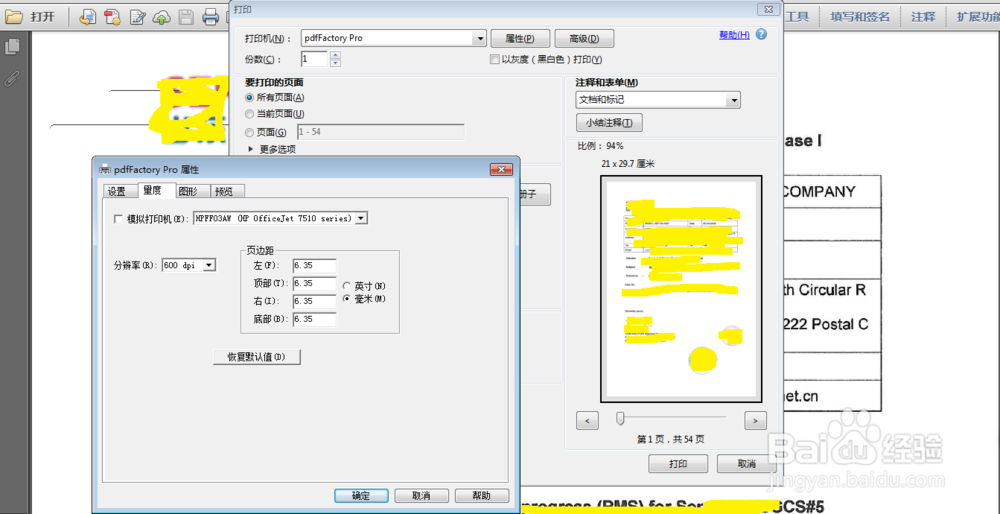Select the 页面 range radio button

pyautogui.click(x=249, y=132)
